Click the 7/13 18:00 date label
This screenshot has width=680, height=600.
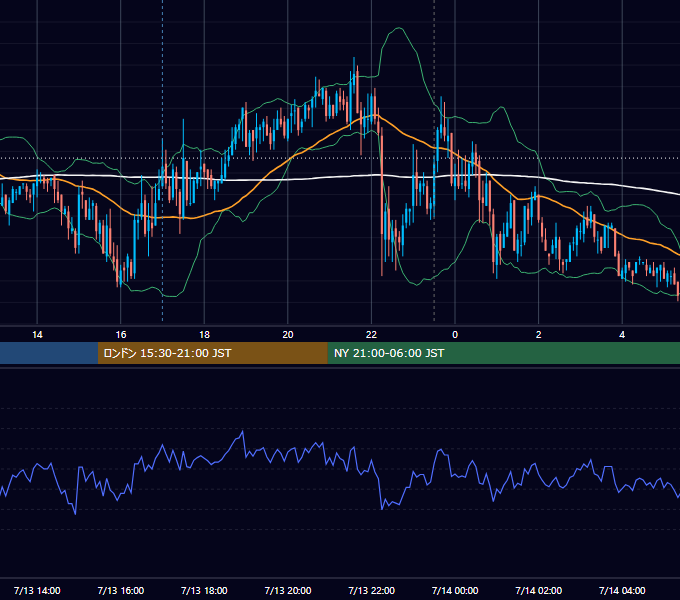[204, 590]
